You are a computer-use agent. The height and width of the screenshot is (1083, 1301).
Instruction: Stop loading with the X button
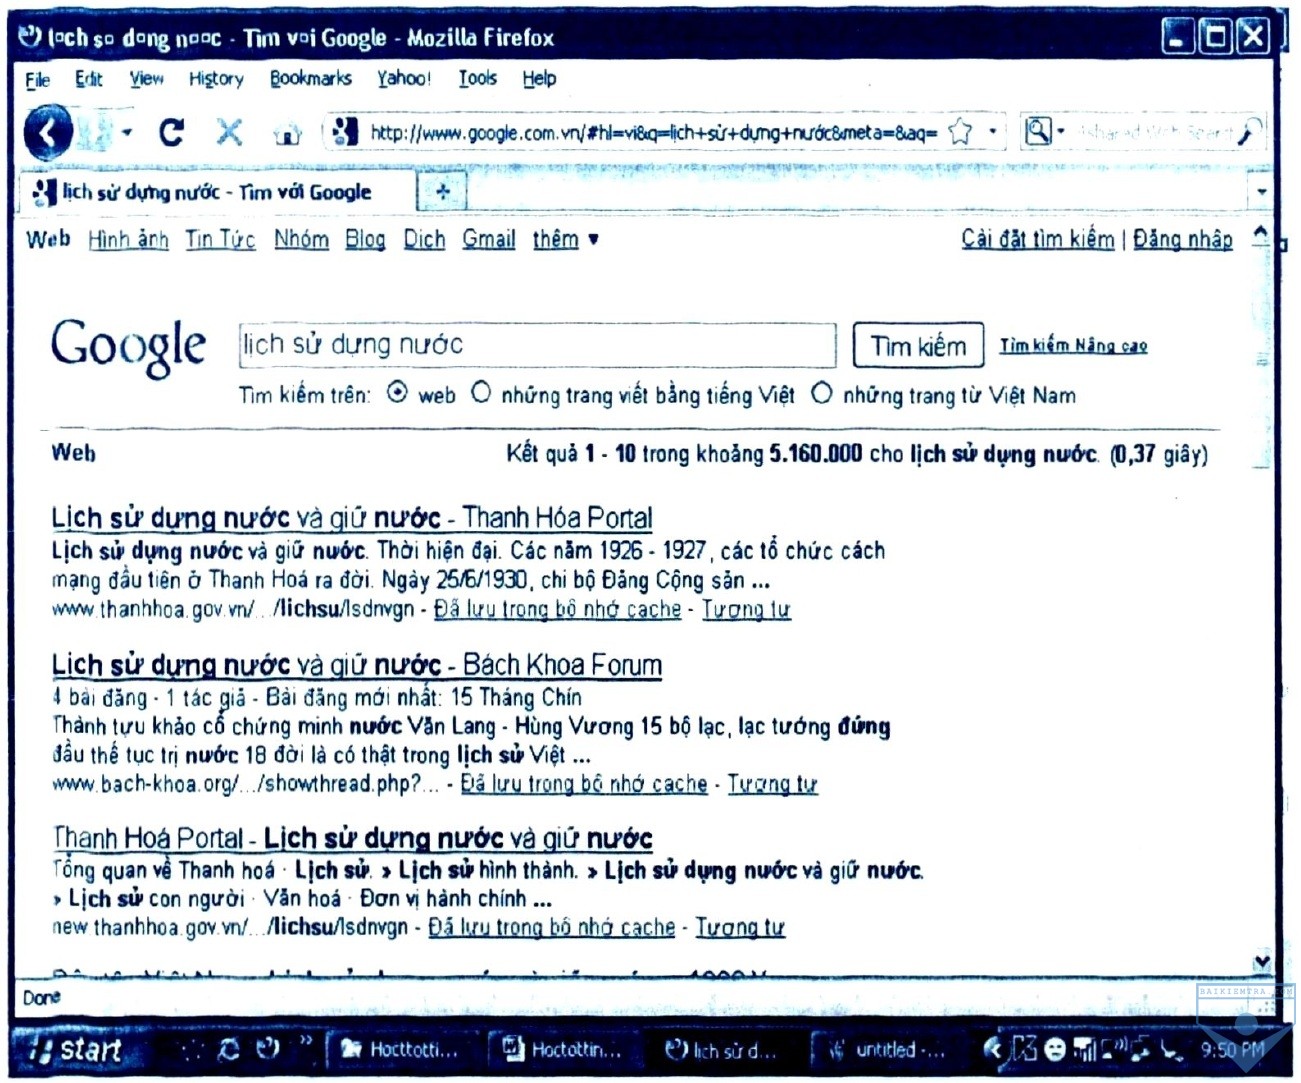click(x=229, y=131)
